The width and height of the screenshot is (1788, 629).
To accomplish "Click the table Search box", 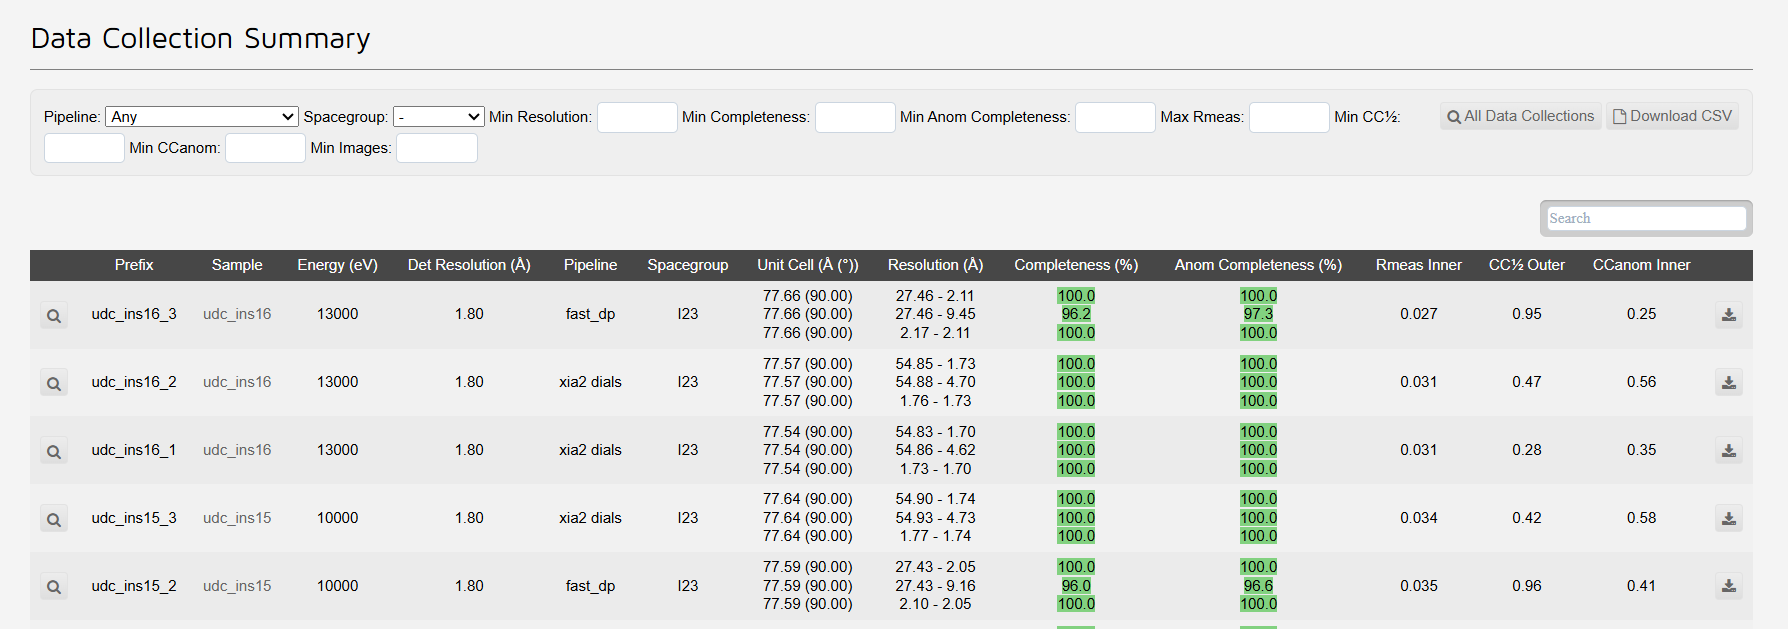I will (1646, 218).
